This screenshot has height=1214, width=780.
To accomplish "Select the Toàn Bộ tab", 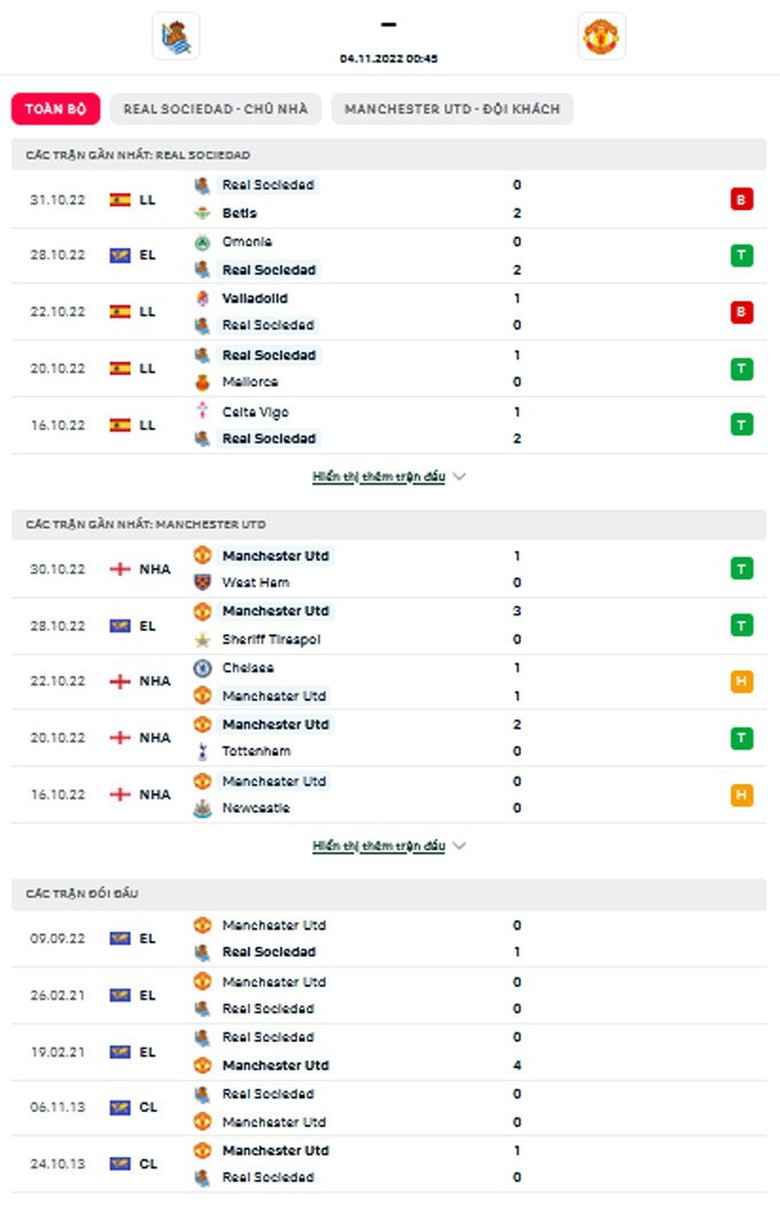I will pos(56,109).
